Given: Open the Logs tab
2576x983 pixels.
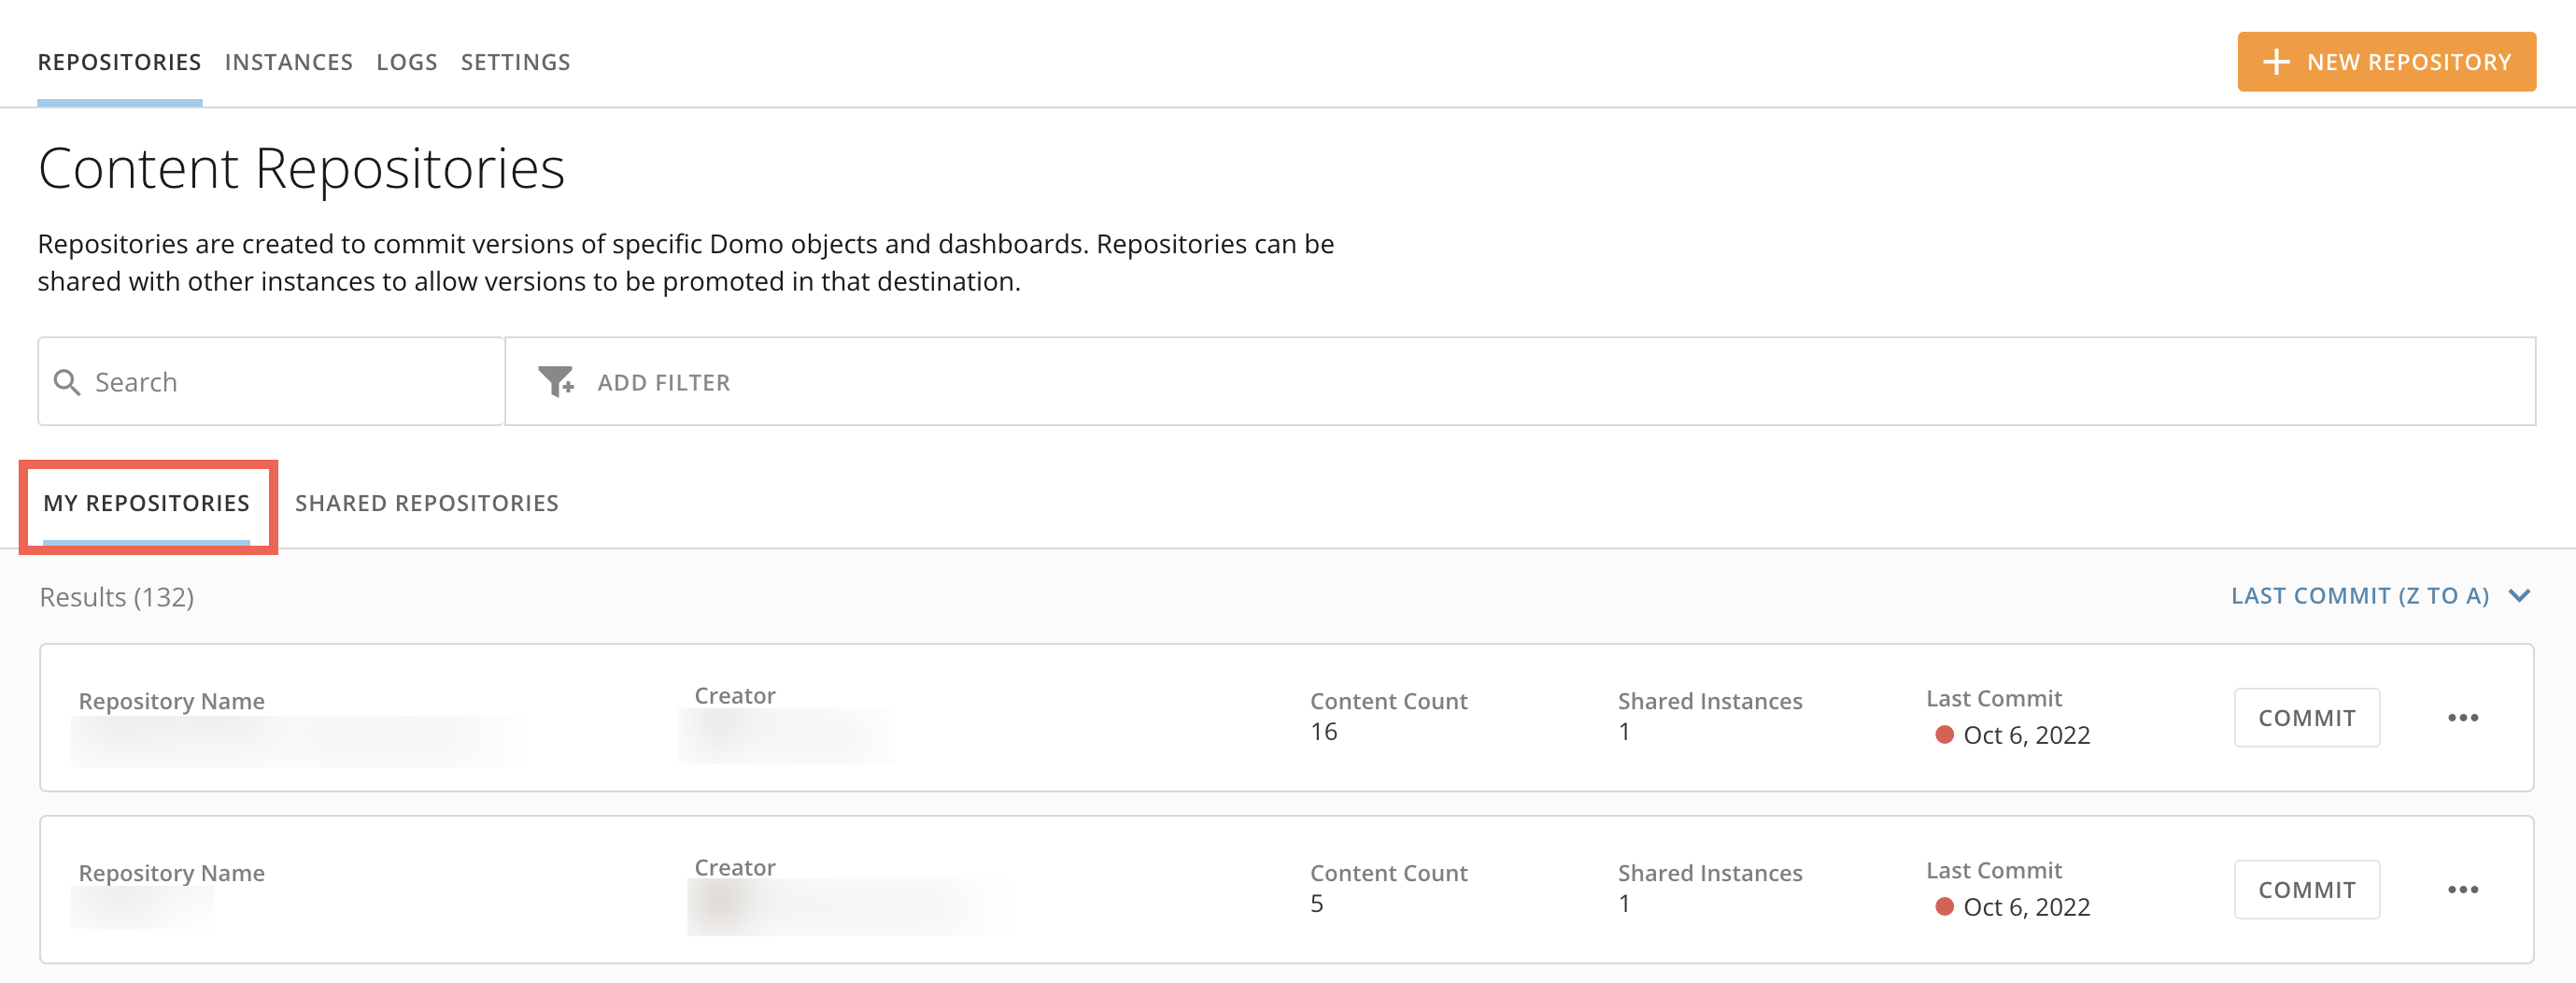Looking at the screenshot, I should pos(406,62).
